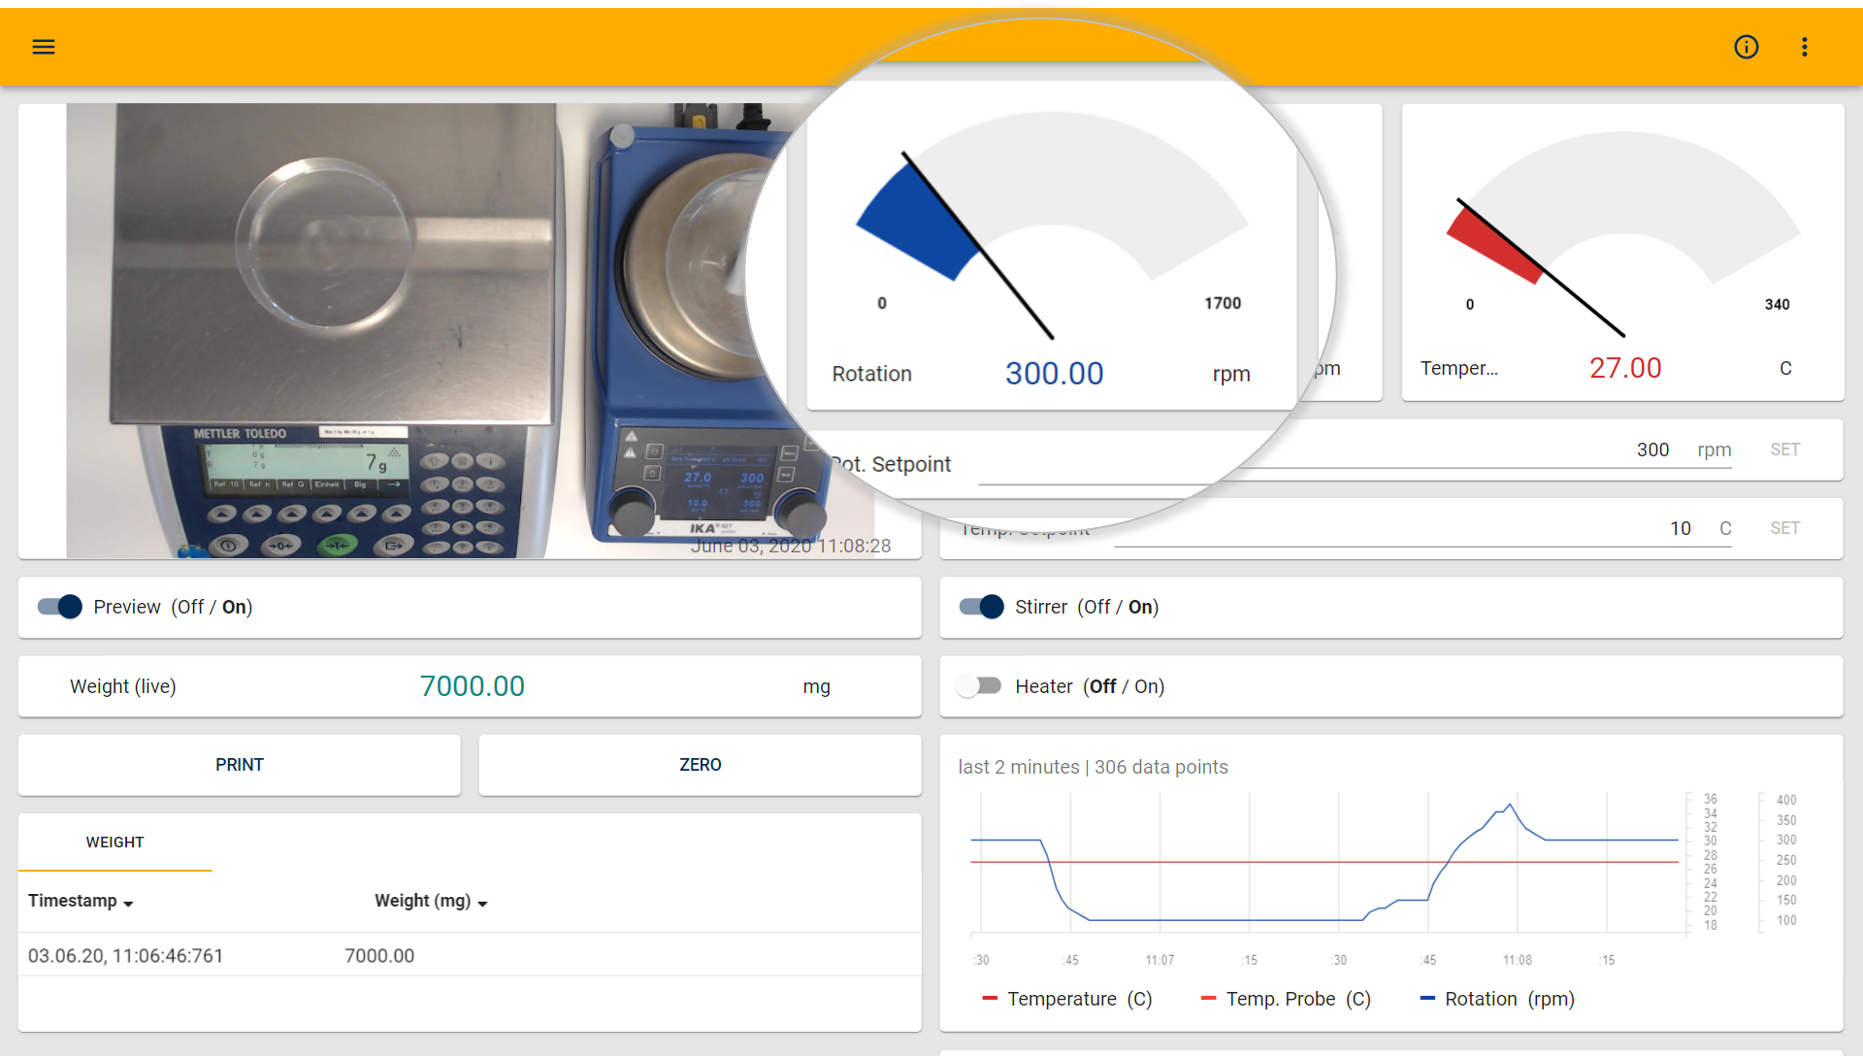
Task: Toggle the Stirrer switch off
Action: (x=981, y=607)
